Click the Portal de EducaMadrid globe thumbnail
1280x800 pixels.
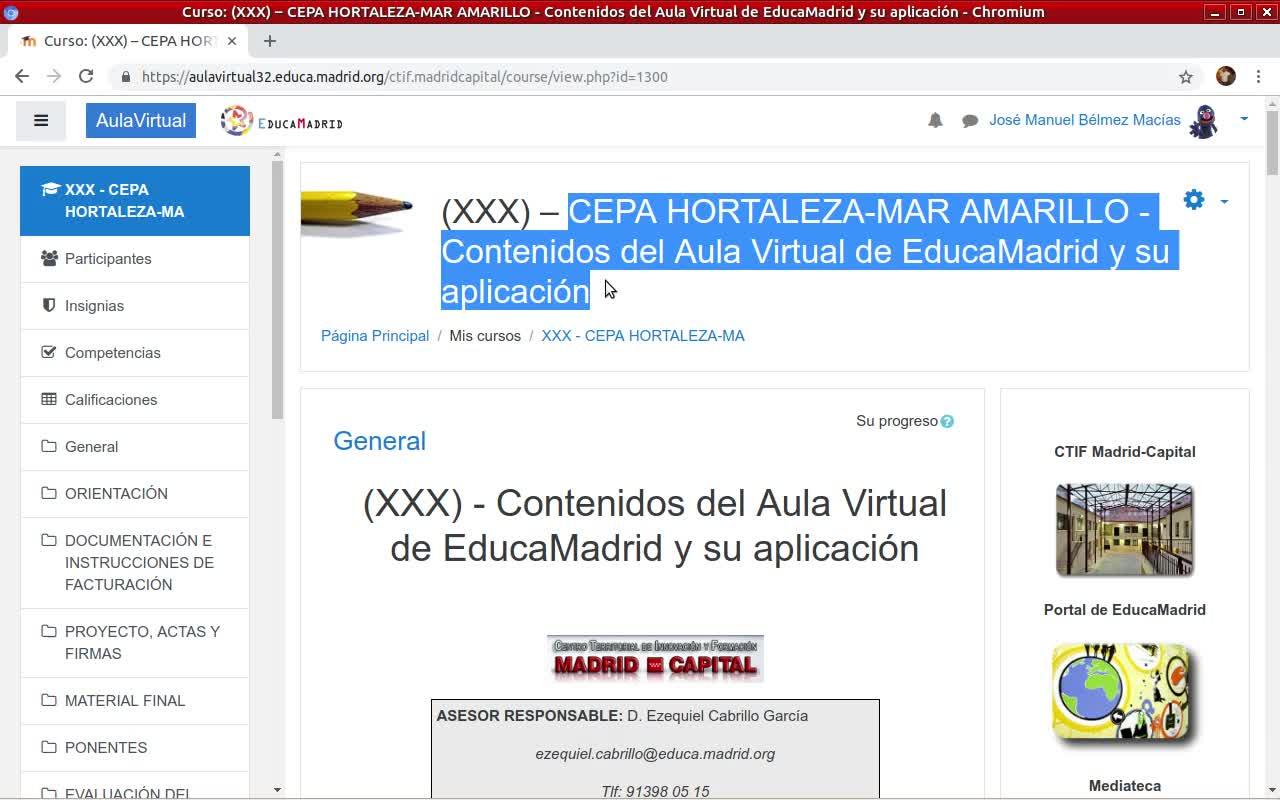click(x=1125, y=696)
